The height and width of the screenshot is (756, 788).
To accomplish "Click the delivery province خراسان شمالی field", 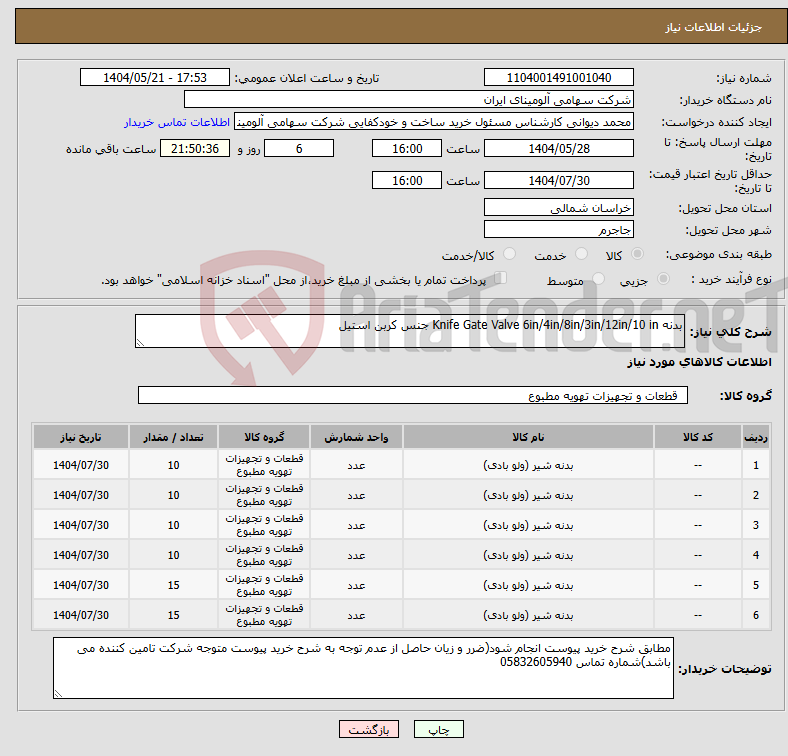I will click(x=558, y=208).
